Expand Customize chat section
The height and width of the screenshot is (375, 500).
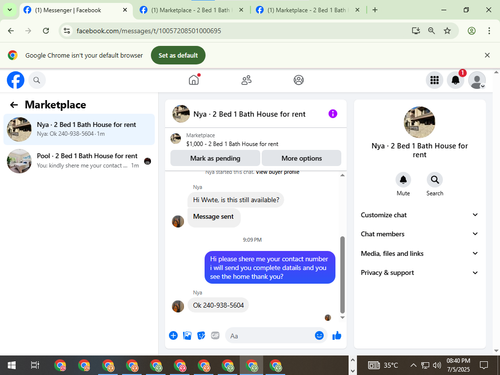(419, 215)
